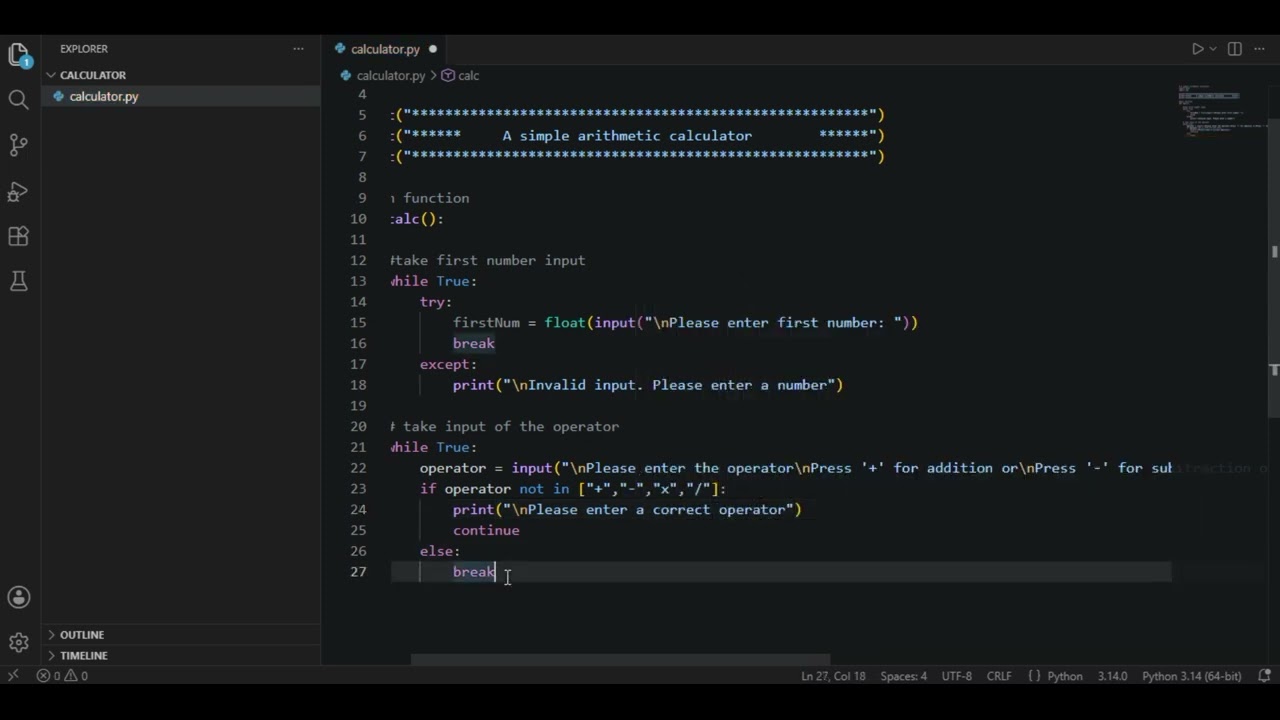This screenshot has height=720, width=1280.
Task: Change end of line sequence CRLF
Action: pyautogui.click(x=999, y=676)
